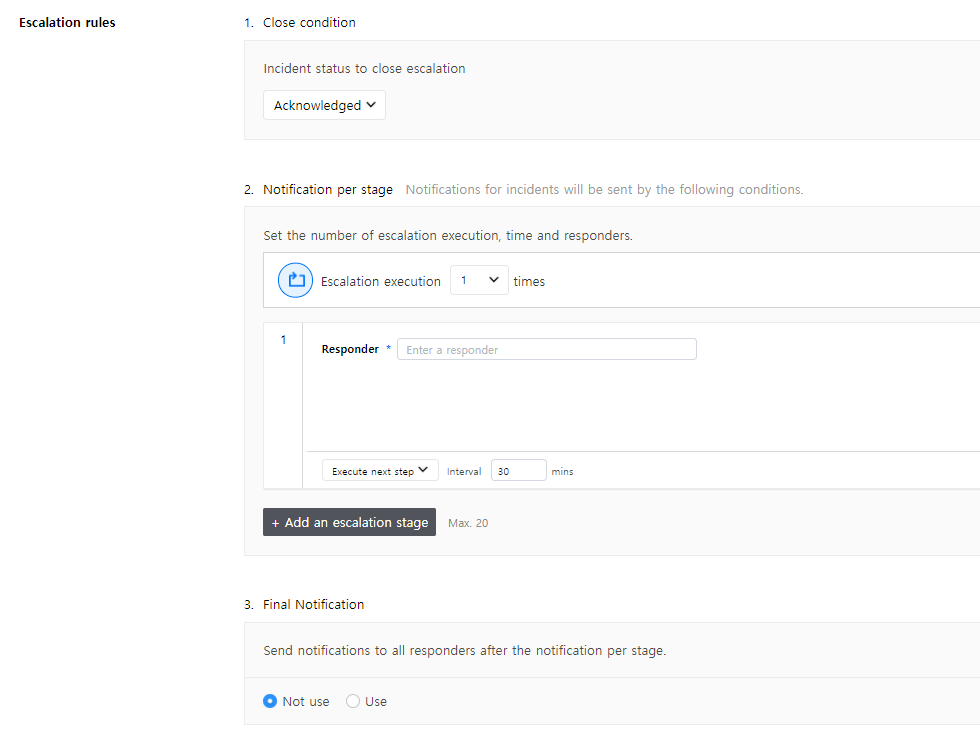
Task: Expand the Escalation execution times count dropdown
Action: pyautogui.click(x=479, y=281)
